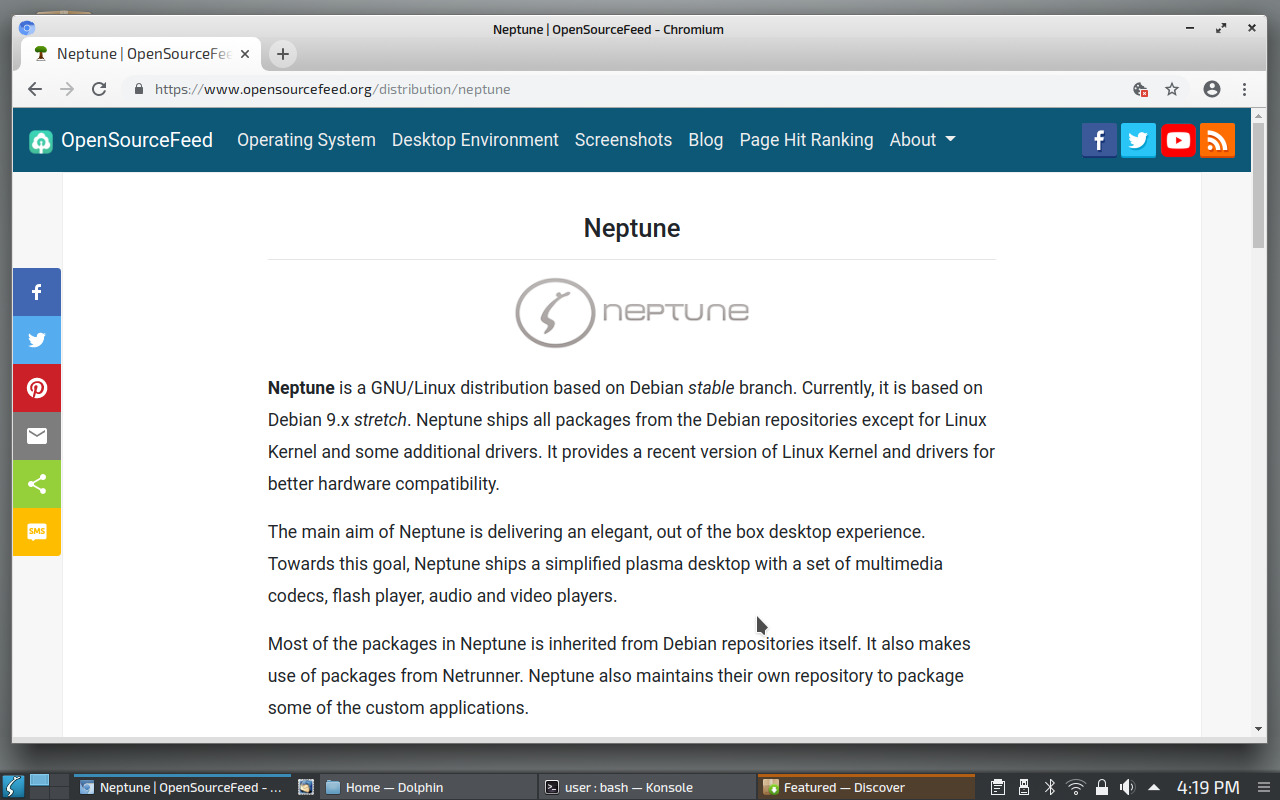Share the page via the Facebook sidebar icon
Image resolution: width=1280 pixels, height=800 pixels.
click(37, 292)
